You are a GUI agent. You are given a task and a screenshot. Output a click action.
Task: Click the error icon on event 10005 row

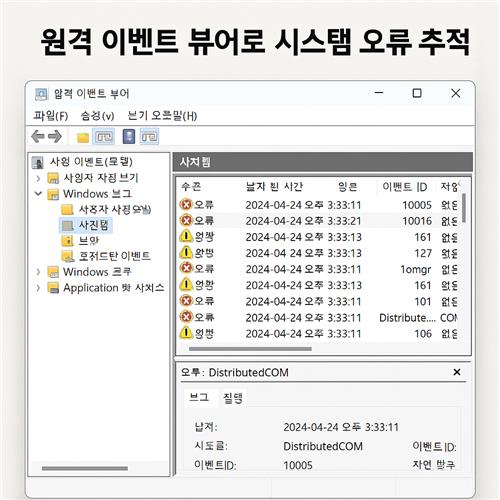click(x=186, y=204)
